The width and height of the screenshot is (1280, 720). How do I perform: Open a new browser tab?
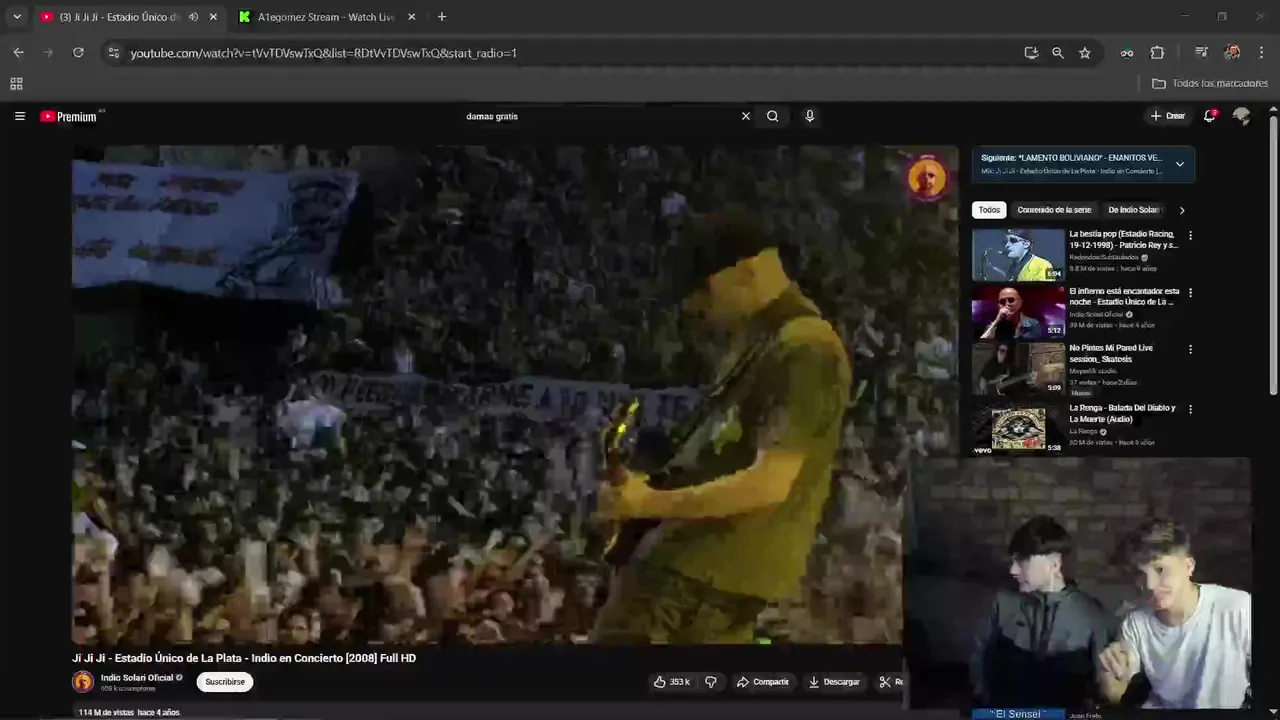coord(442,17)
